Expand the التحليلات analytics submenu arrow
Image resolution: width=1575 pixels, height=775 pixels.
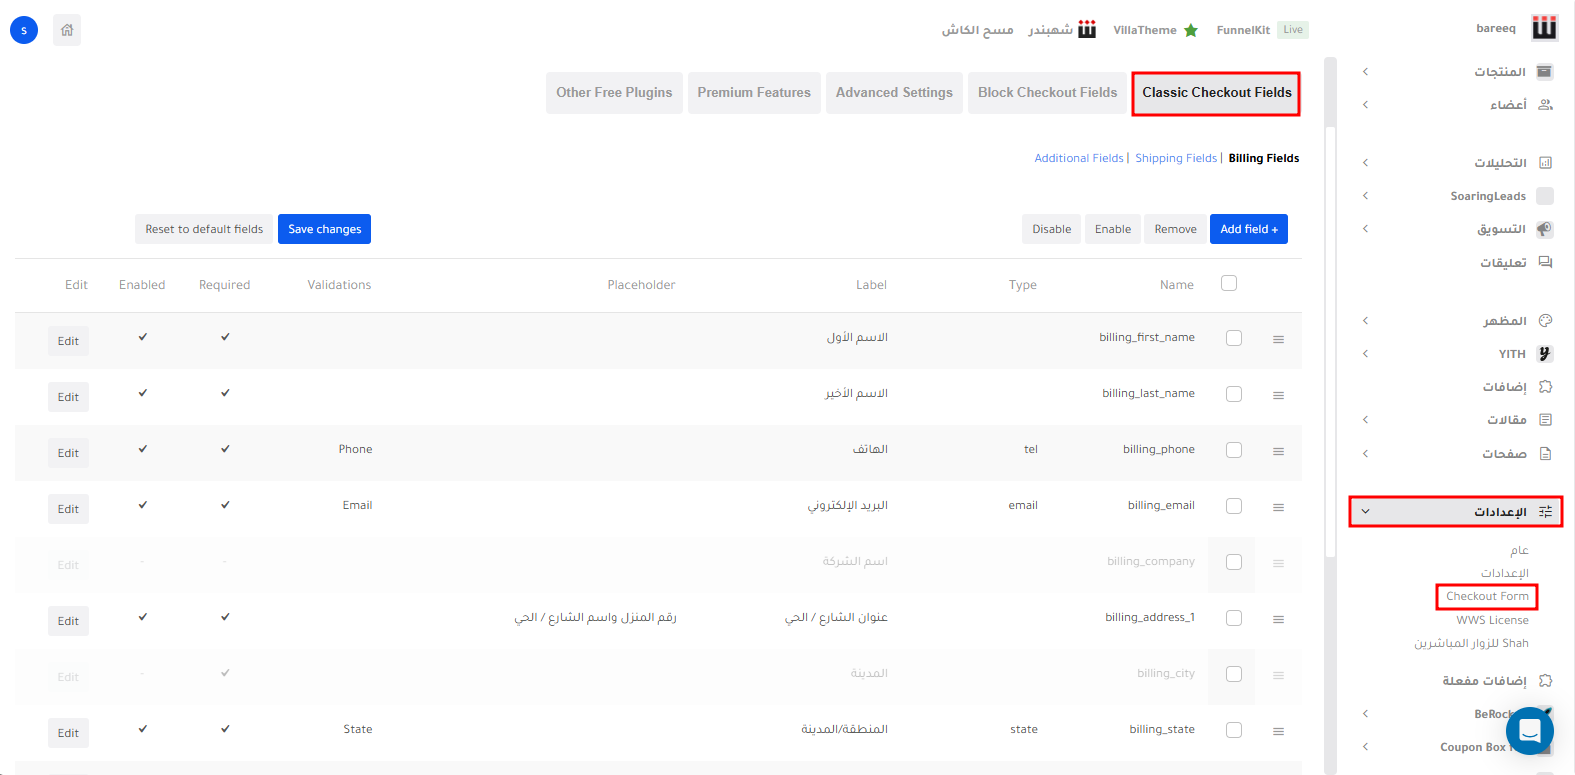tap(1365, 163)
